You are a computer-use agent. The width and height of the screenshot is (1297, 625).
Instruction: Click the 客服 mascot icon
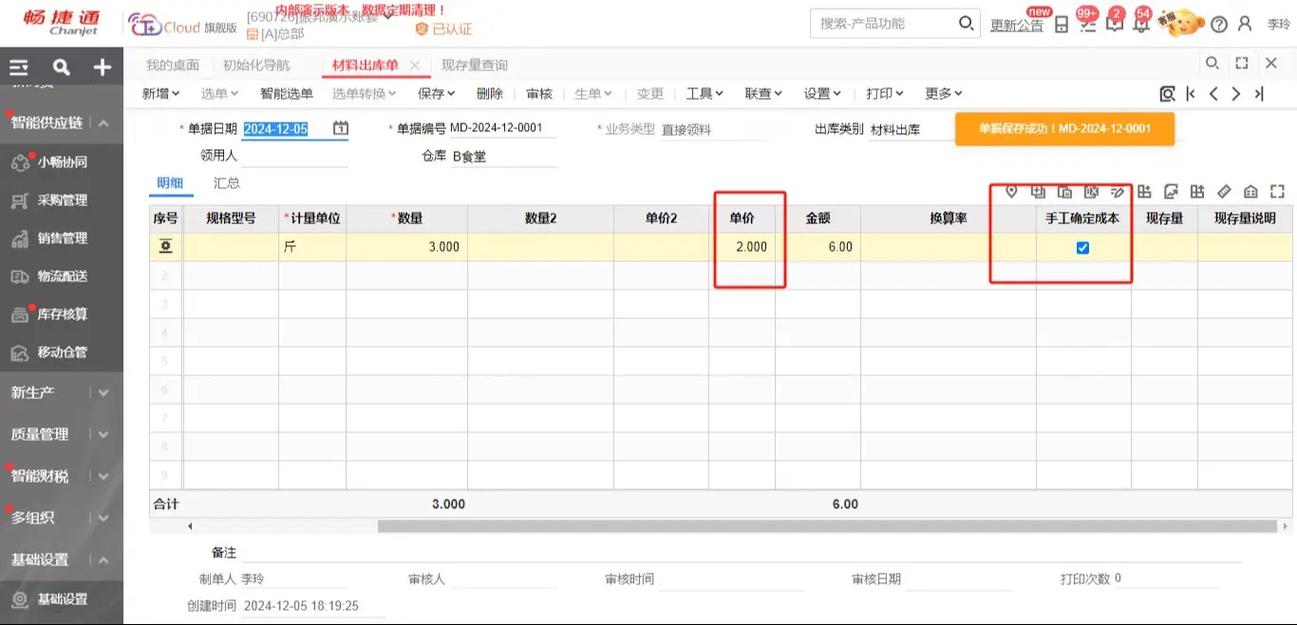pos(1181,22)
